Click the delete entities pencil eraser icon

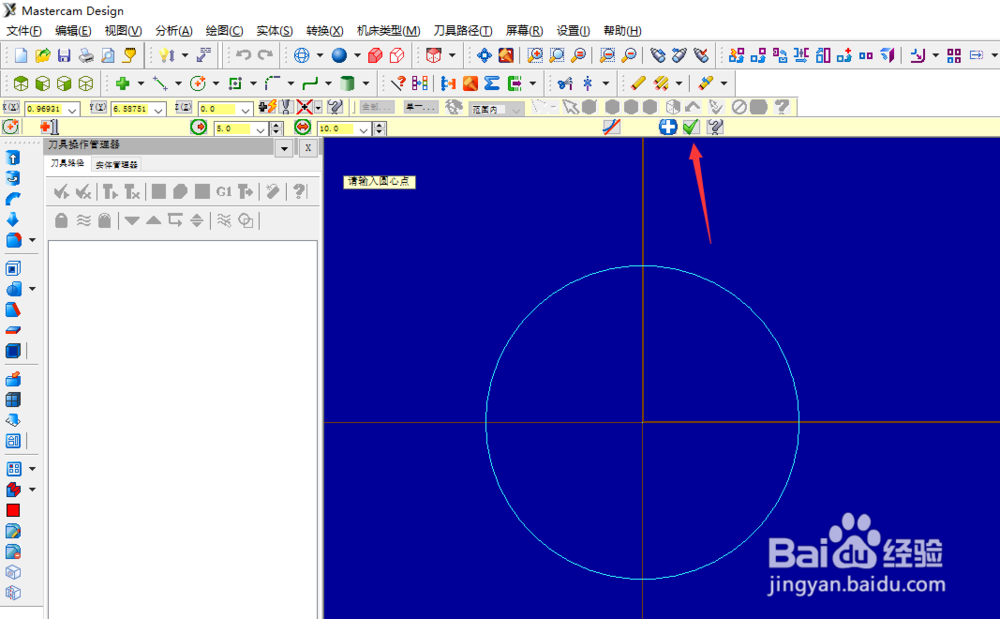[638, 84]
